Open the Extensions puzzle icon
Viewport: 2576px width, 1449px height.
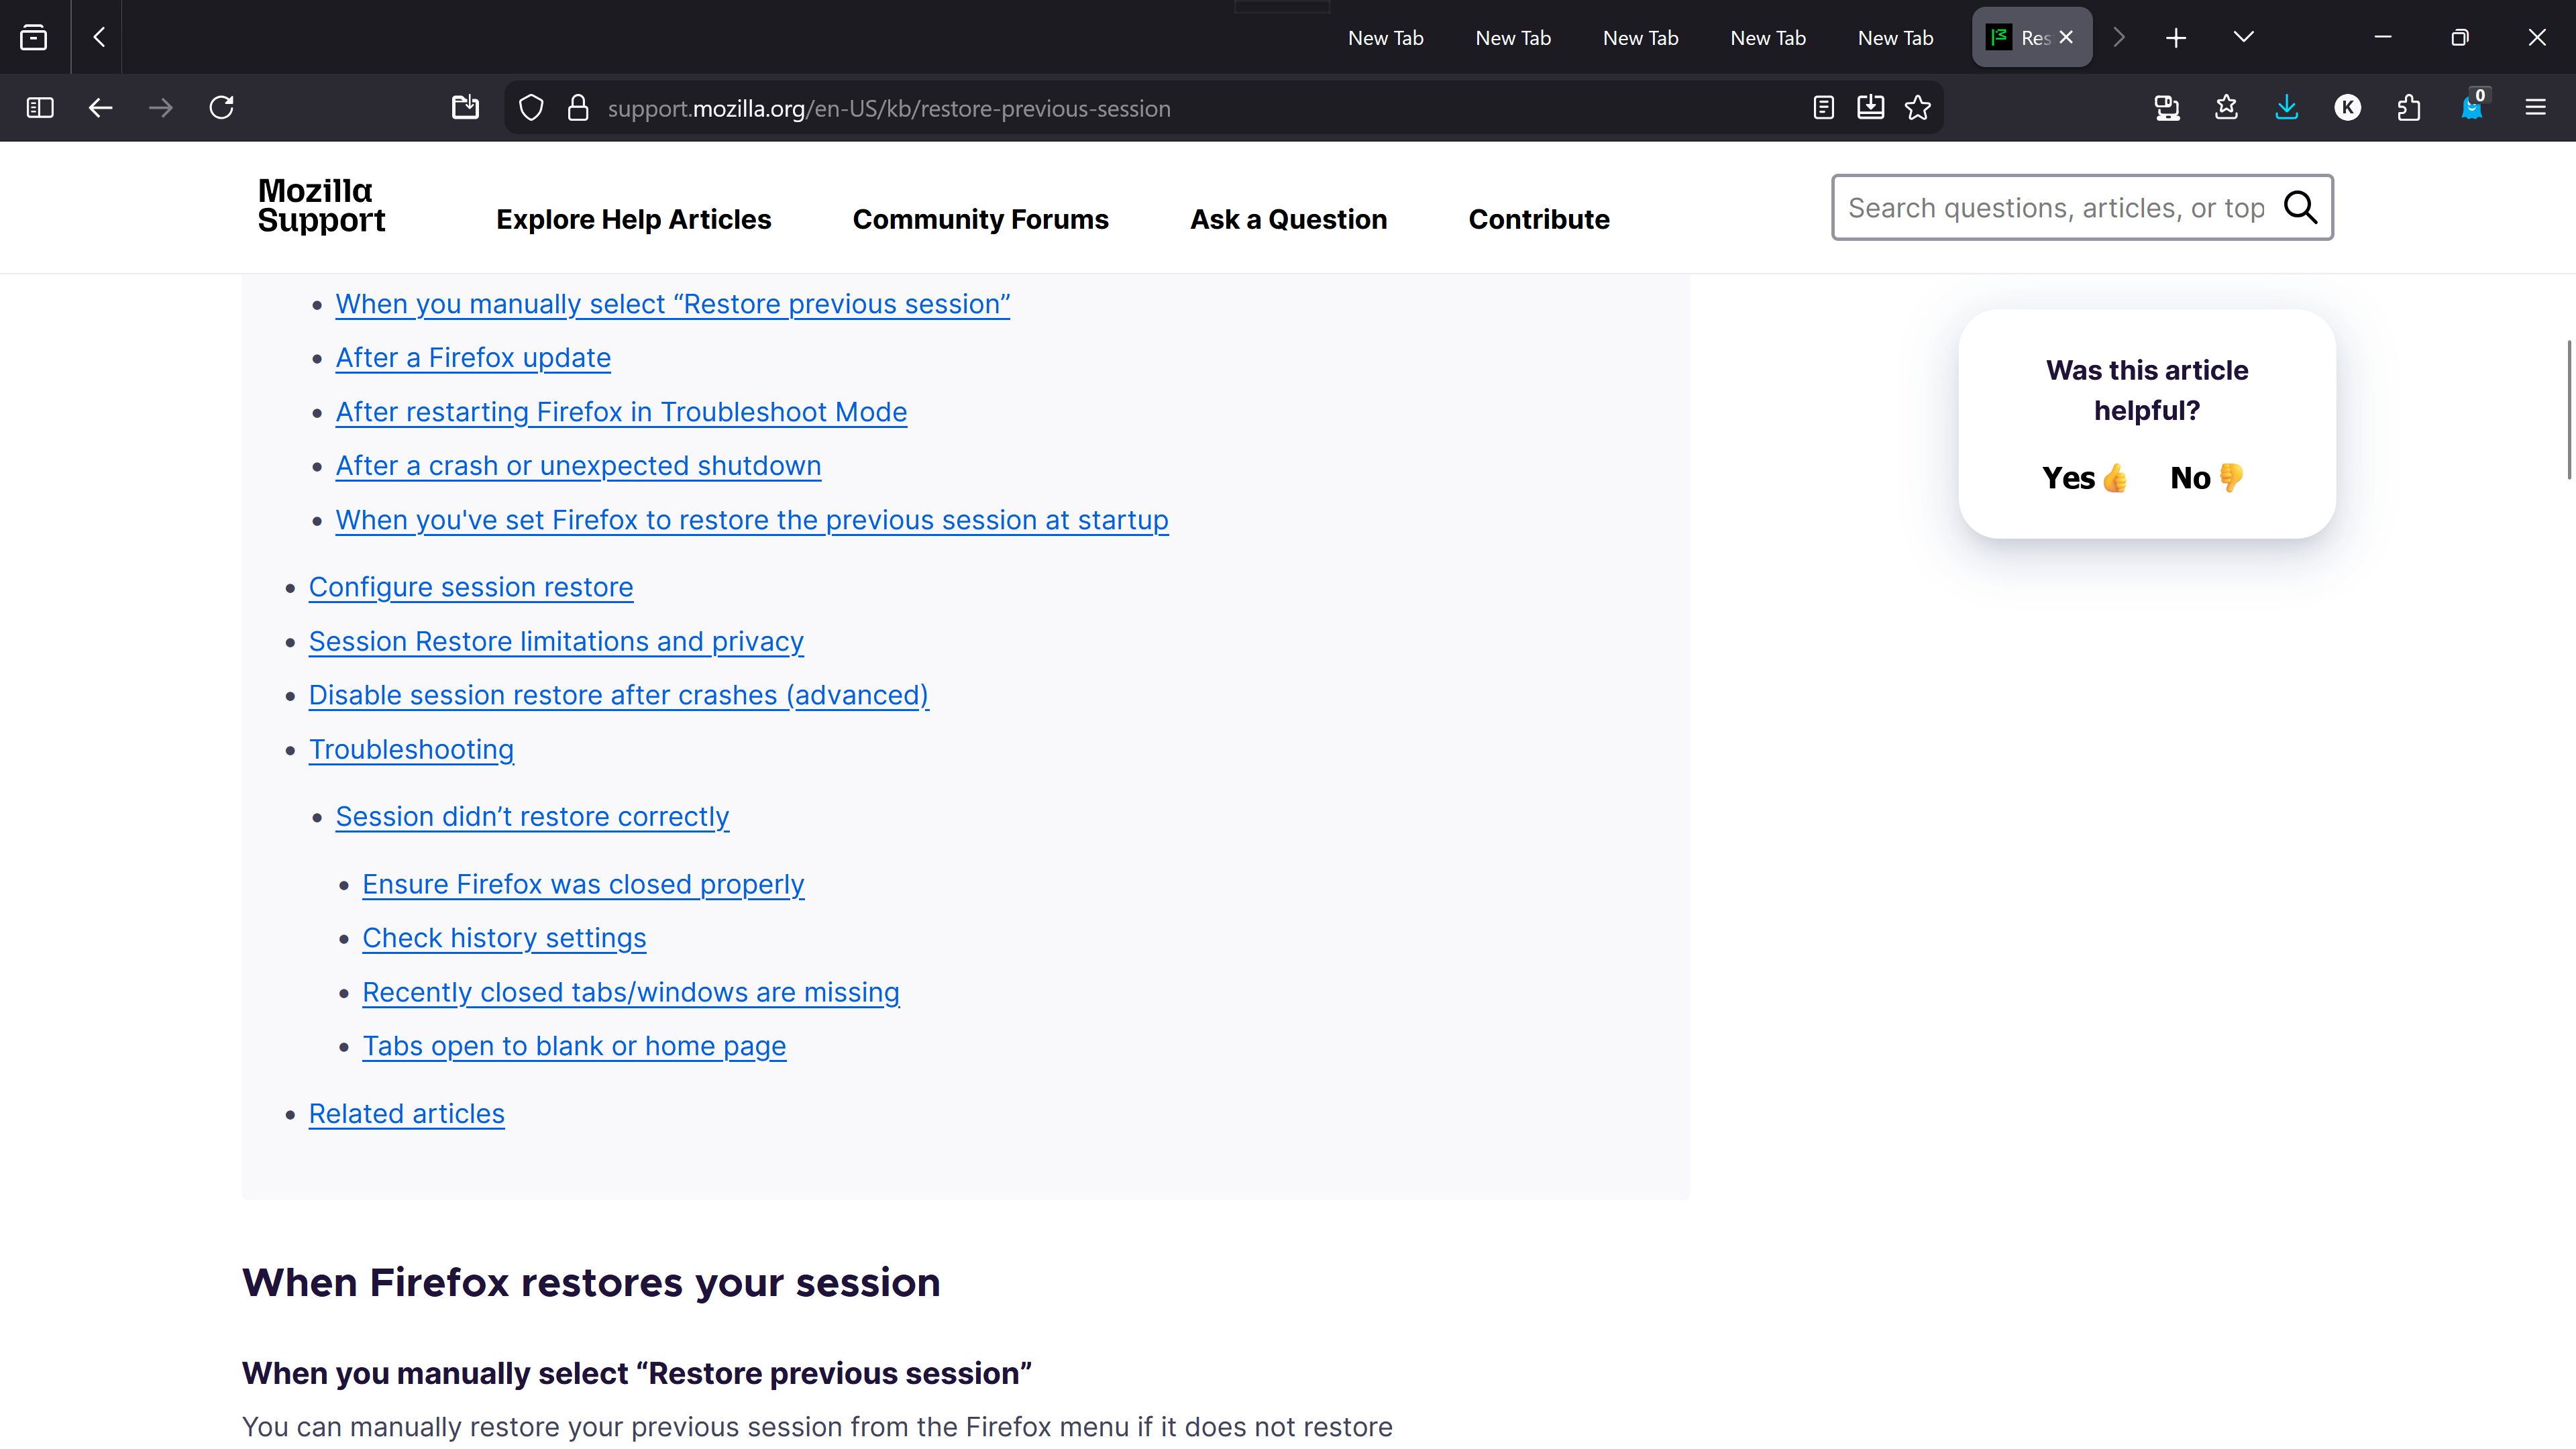(2408, 108)
